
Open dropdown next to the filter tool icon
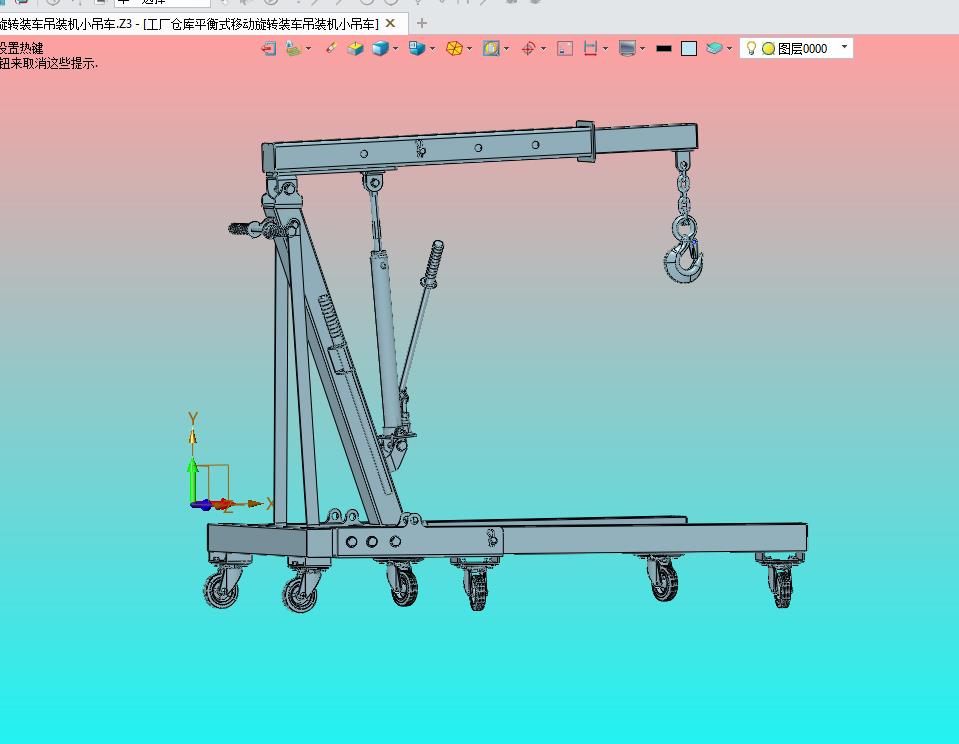pos(308,48)
